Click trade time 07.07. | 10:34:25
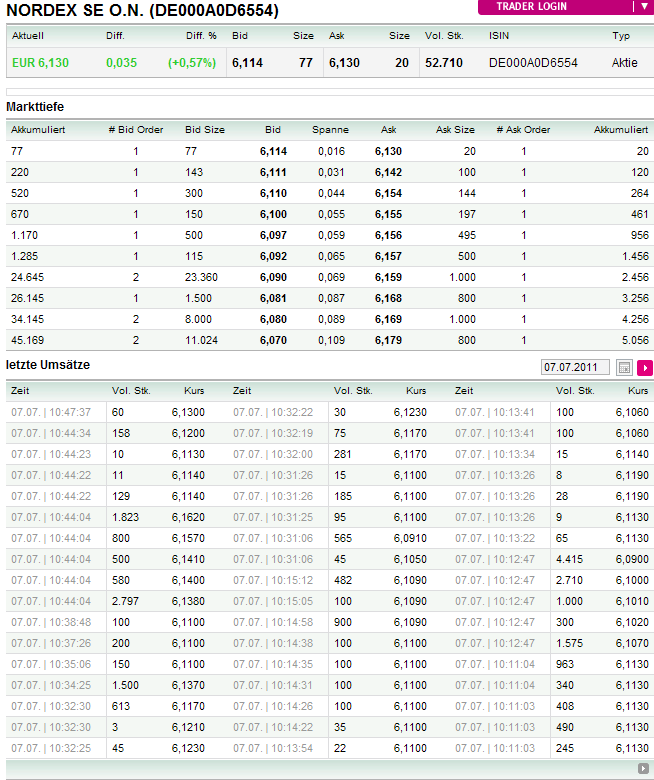The height and width of the screenshot is (780, 654). [51, 685]
